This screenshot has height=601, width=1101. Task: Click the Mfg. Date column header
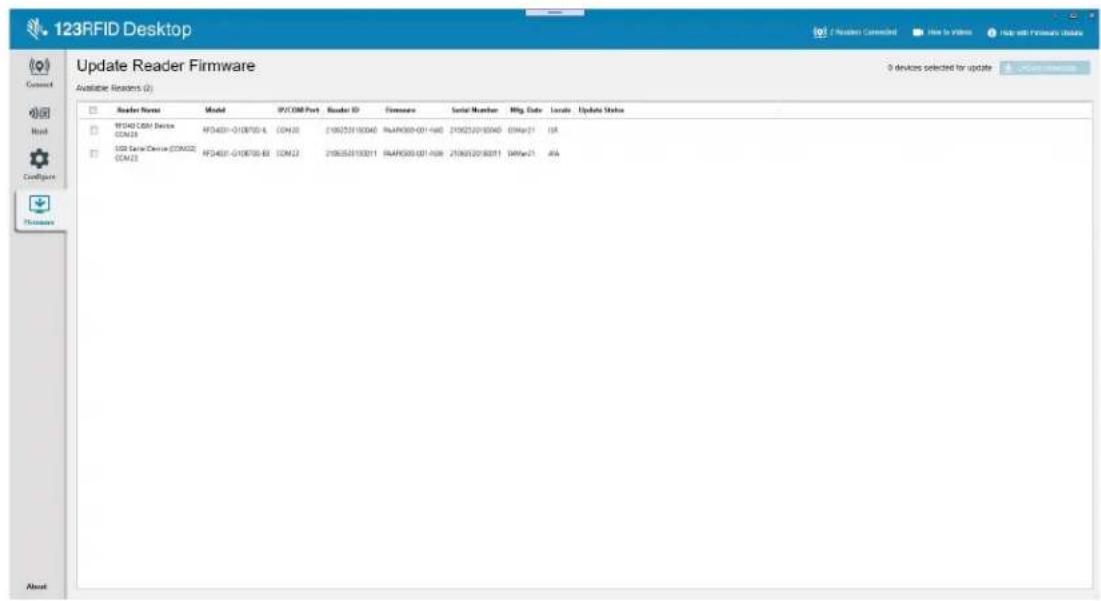click(x=526, y=110)
